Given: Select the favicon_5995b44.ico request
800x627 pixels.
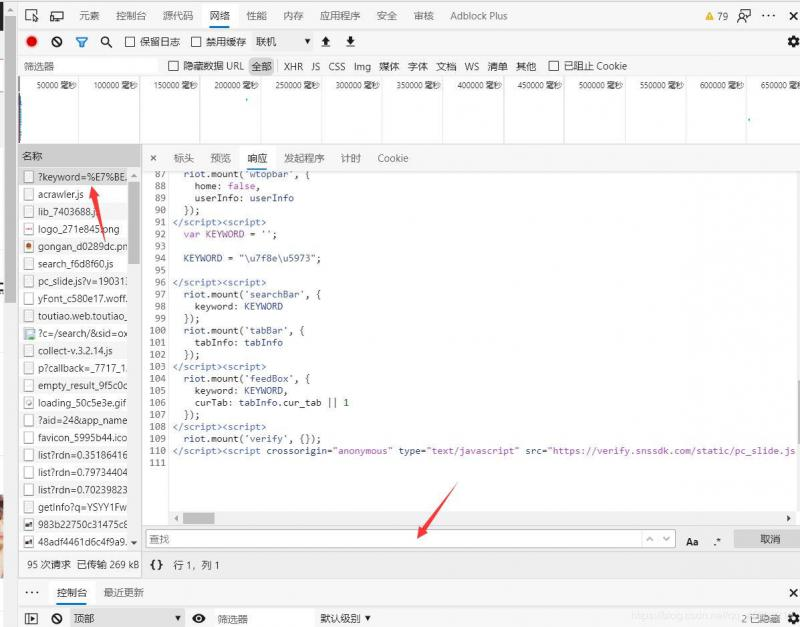Looking at the screenshot, I should coord(74,437).
